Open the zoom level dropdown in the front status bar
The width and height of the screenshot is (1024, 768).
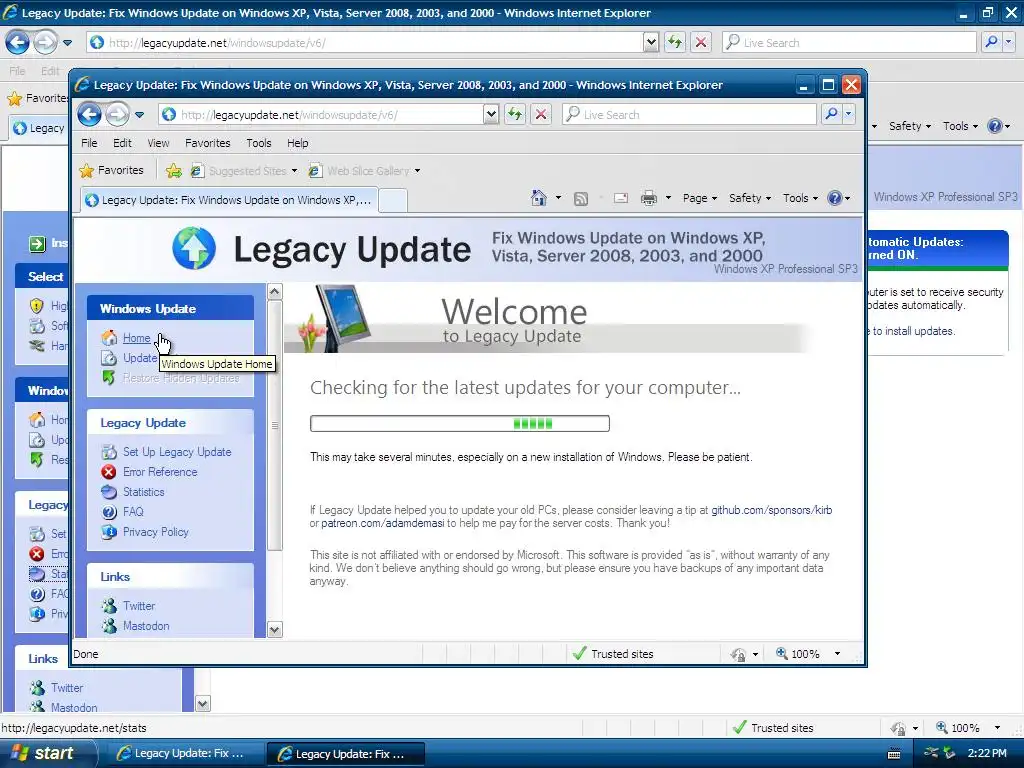click(837, 654)
